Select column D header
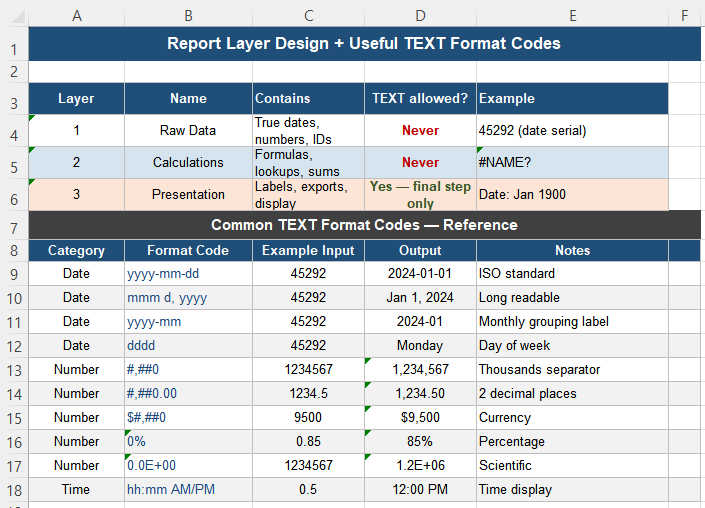This screenshot has height=508, width=705. pos(420,16)
